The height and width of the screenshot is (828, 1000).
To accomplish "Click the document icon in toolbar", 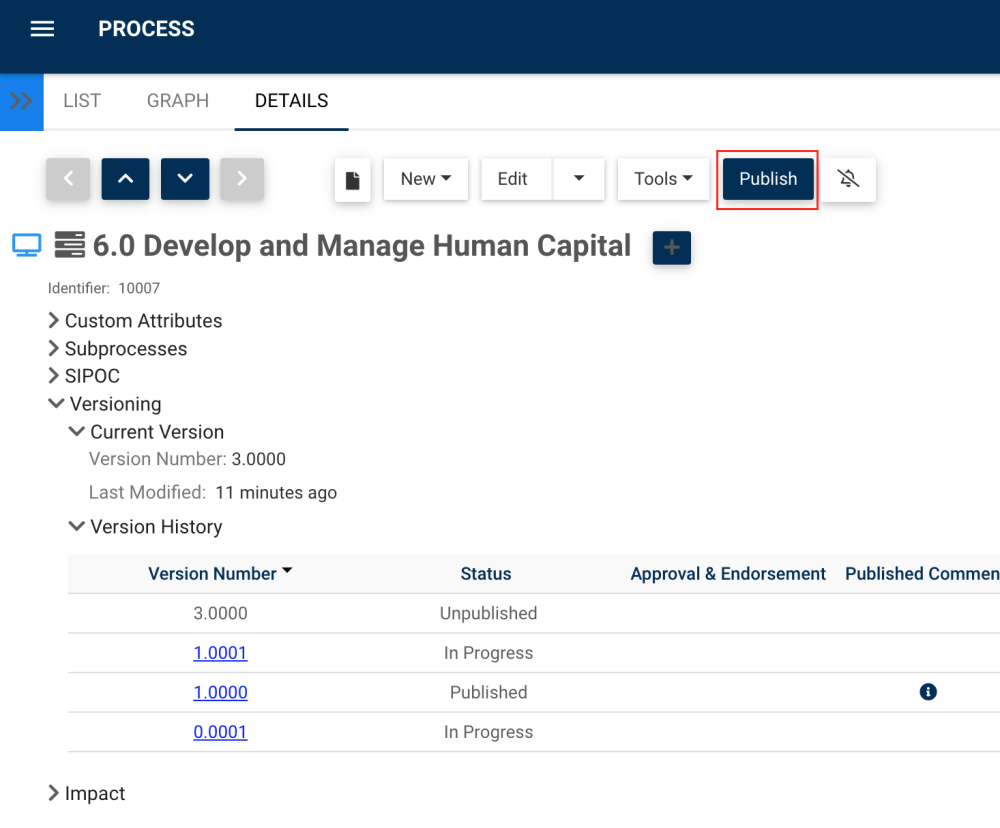I will (x=352, y=180).
